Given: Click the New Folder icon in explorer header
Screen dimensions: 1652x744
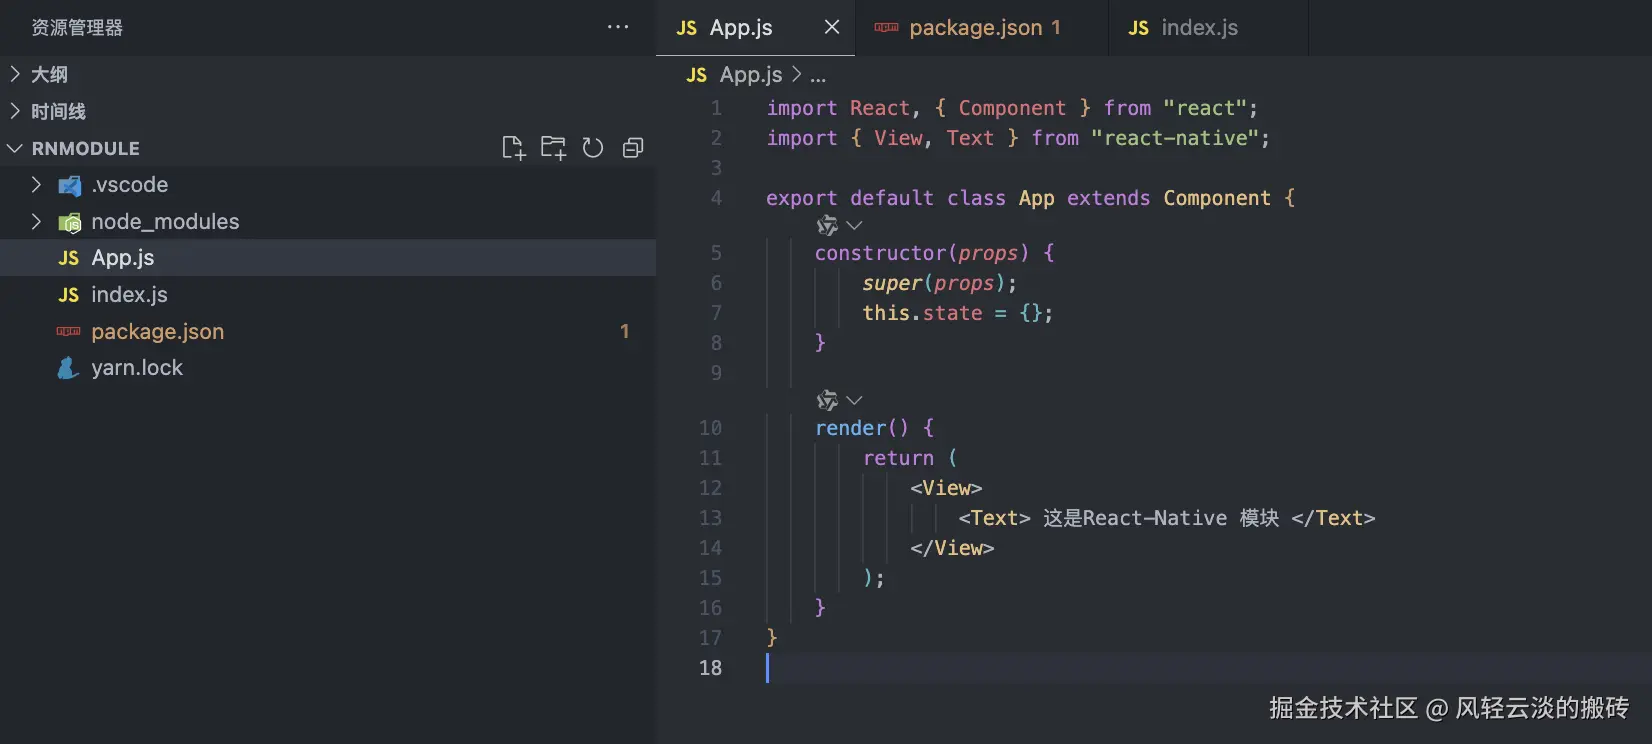Looking at the screenshot, I should (x=553, y=148).
